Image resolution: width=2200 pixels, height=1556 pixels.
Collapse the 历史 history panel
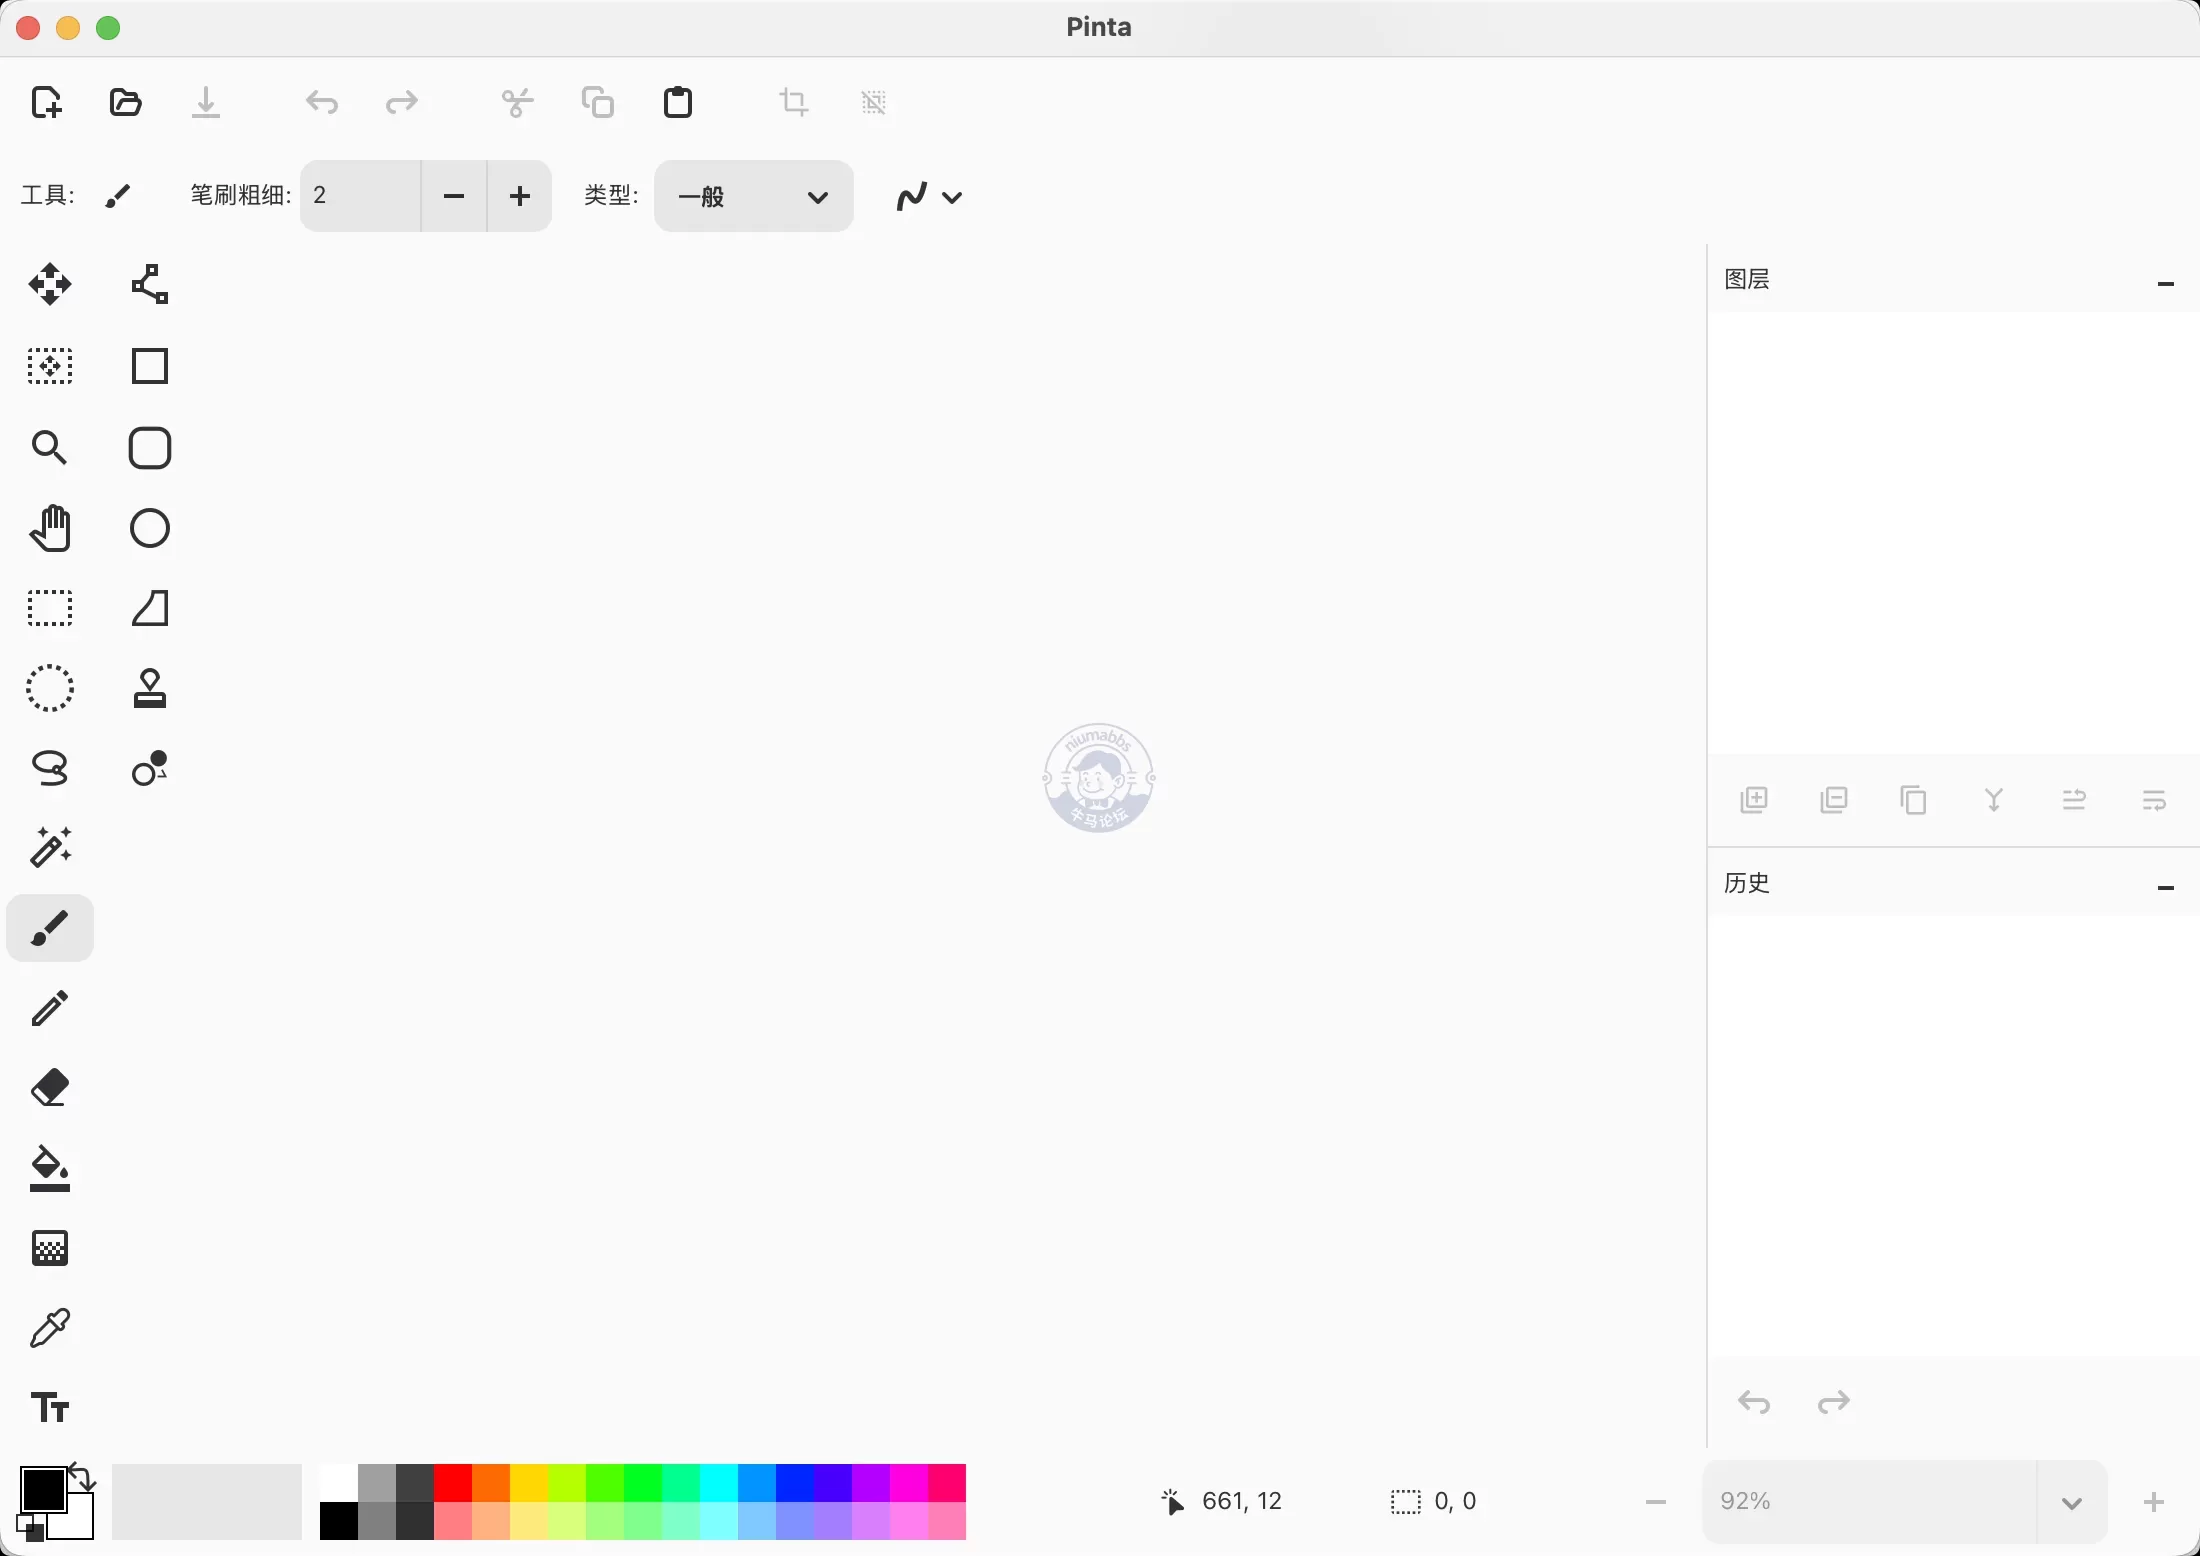[x=2166, y=888]
